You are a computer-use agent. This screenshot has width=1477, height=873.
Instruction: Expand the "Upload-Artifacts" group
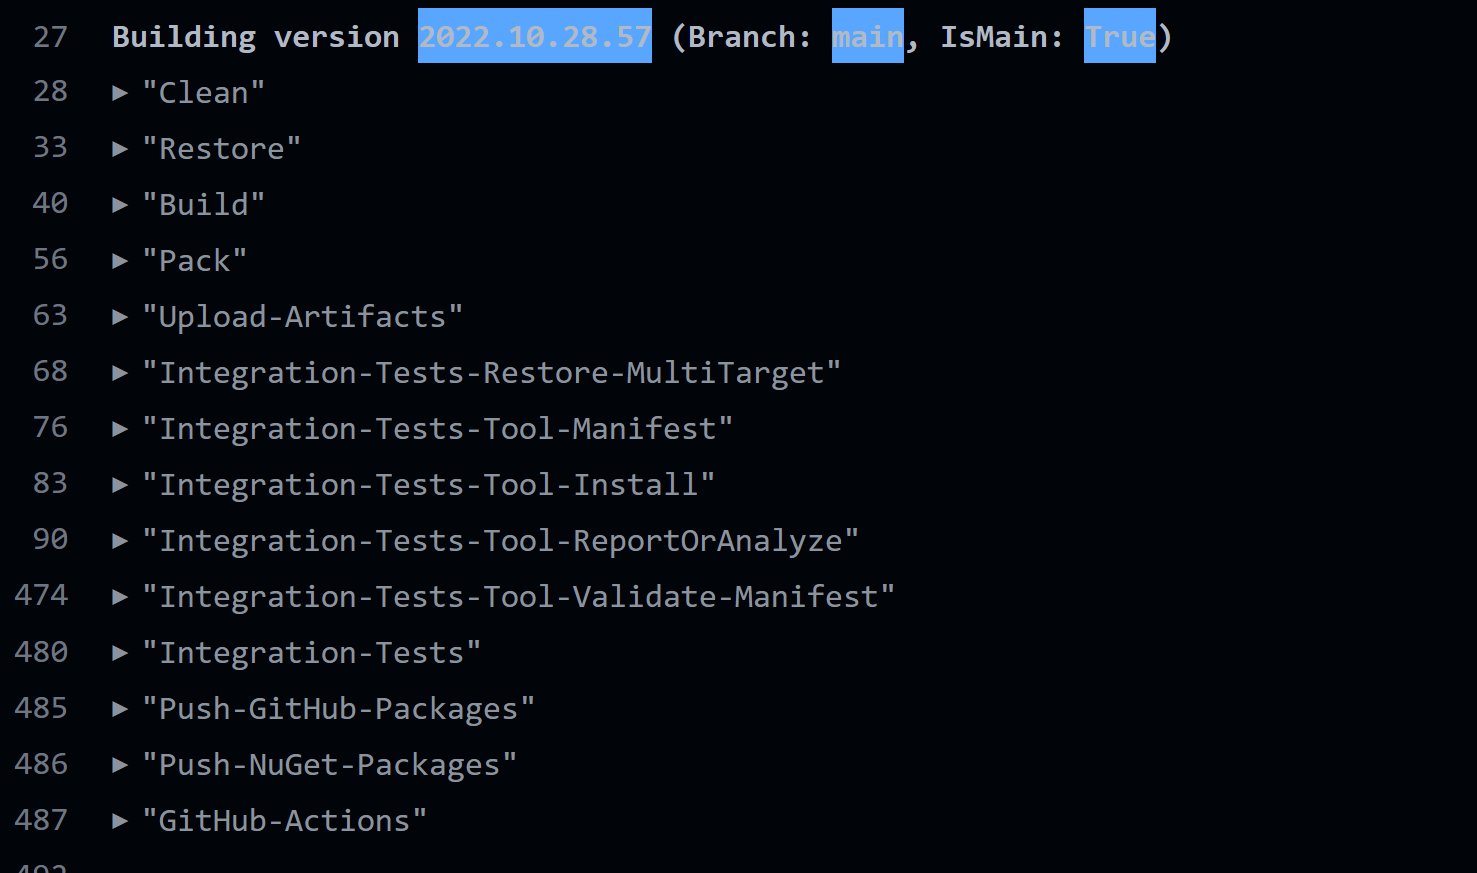[120, 317]
